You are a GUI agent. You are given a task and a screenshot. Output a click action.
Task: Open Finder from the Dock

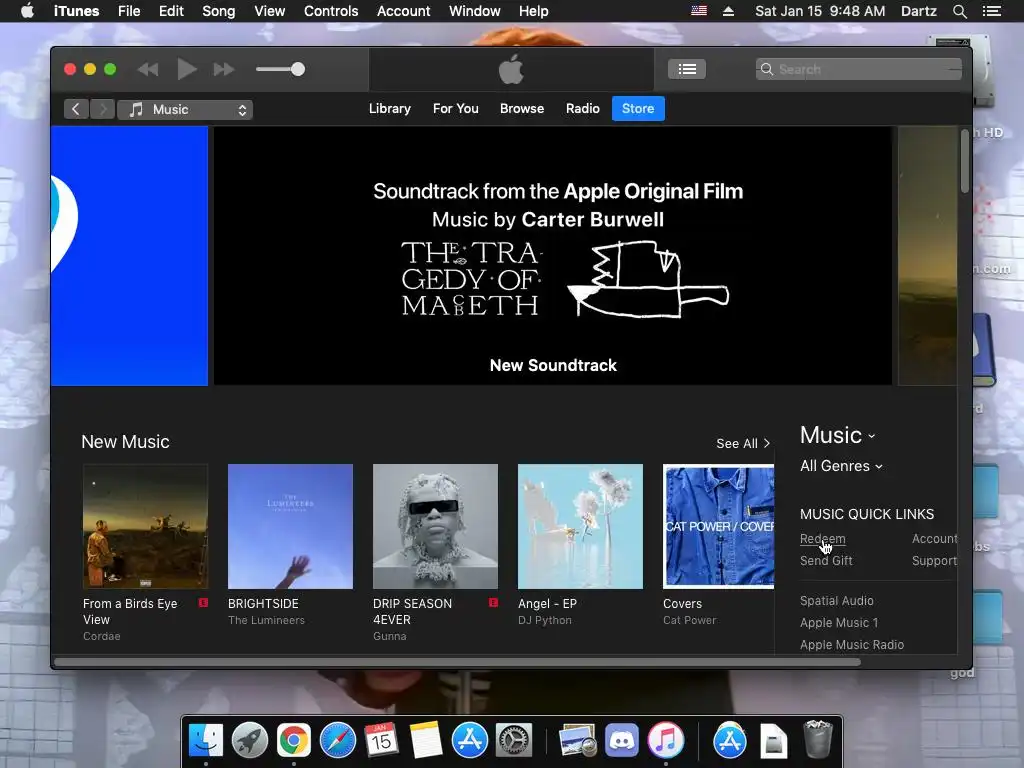(206, 740)
